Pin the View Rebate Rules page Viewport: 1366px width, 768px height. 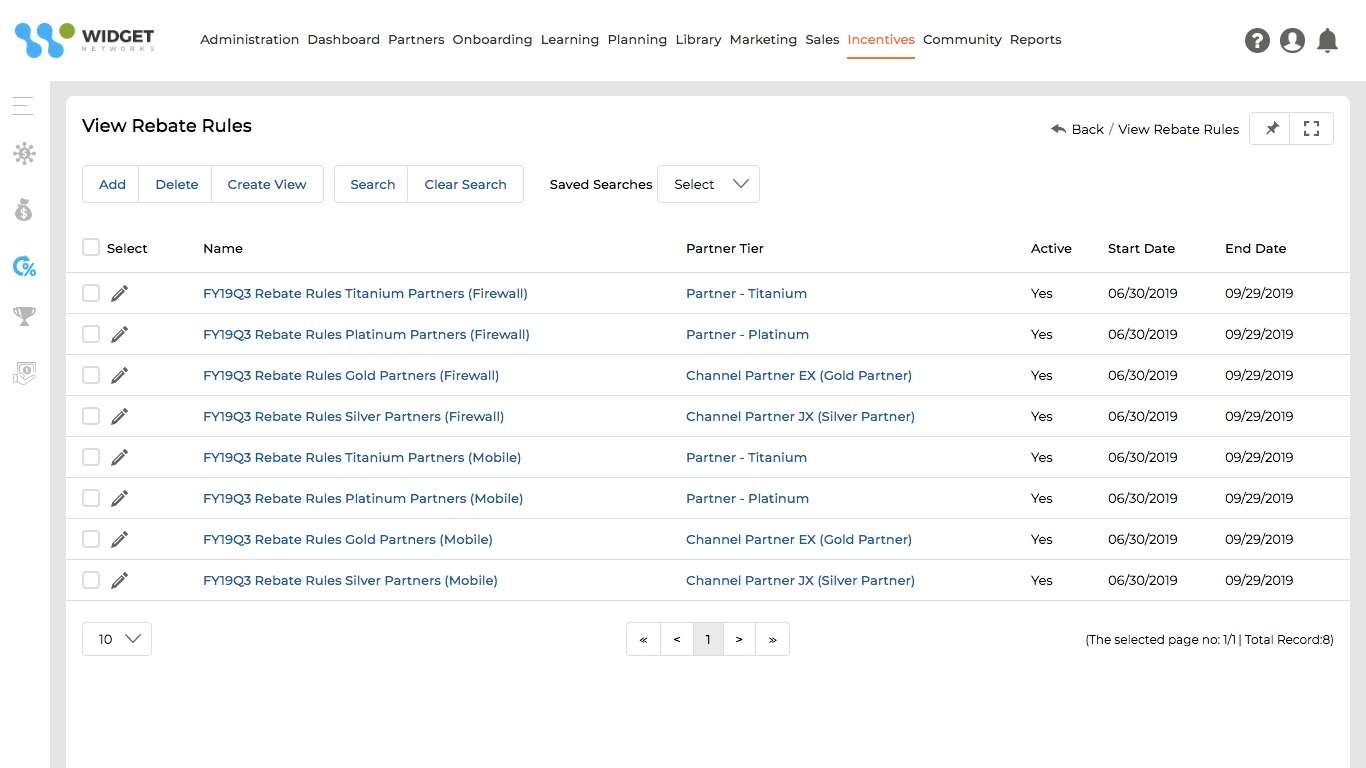1270,128
